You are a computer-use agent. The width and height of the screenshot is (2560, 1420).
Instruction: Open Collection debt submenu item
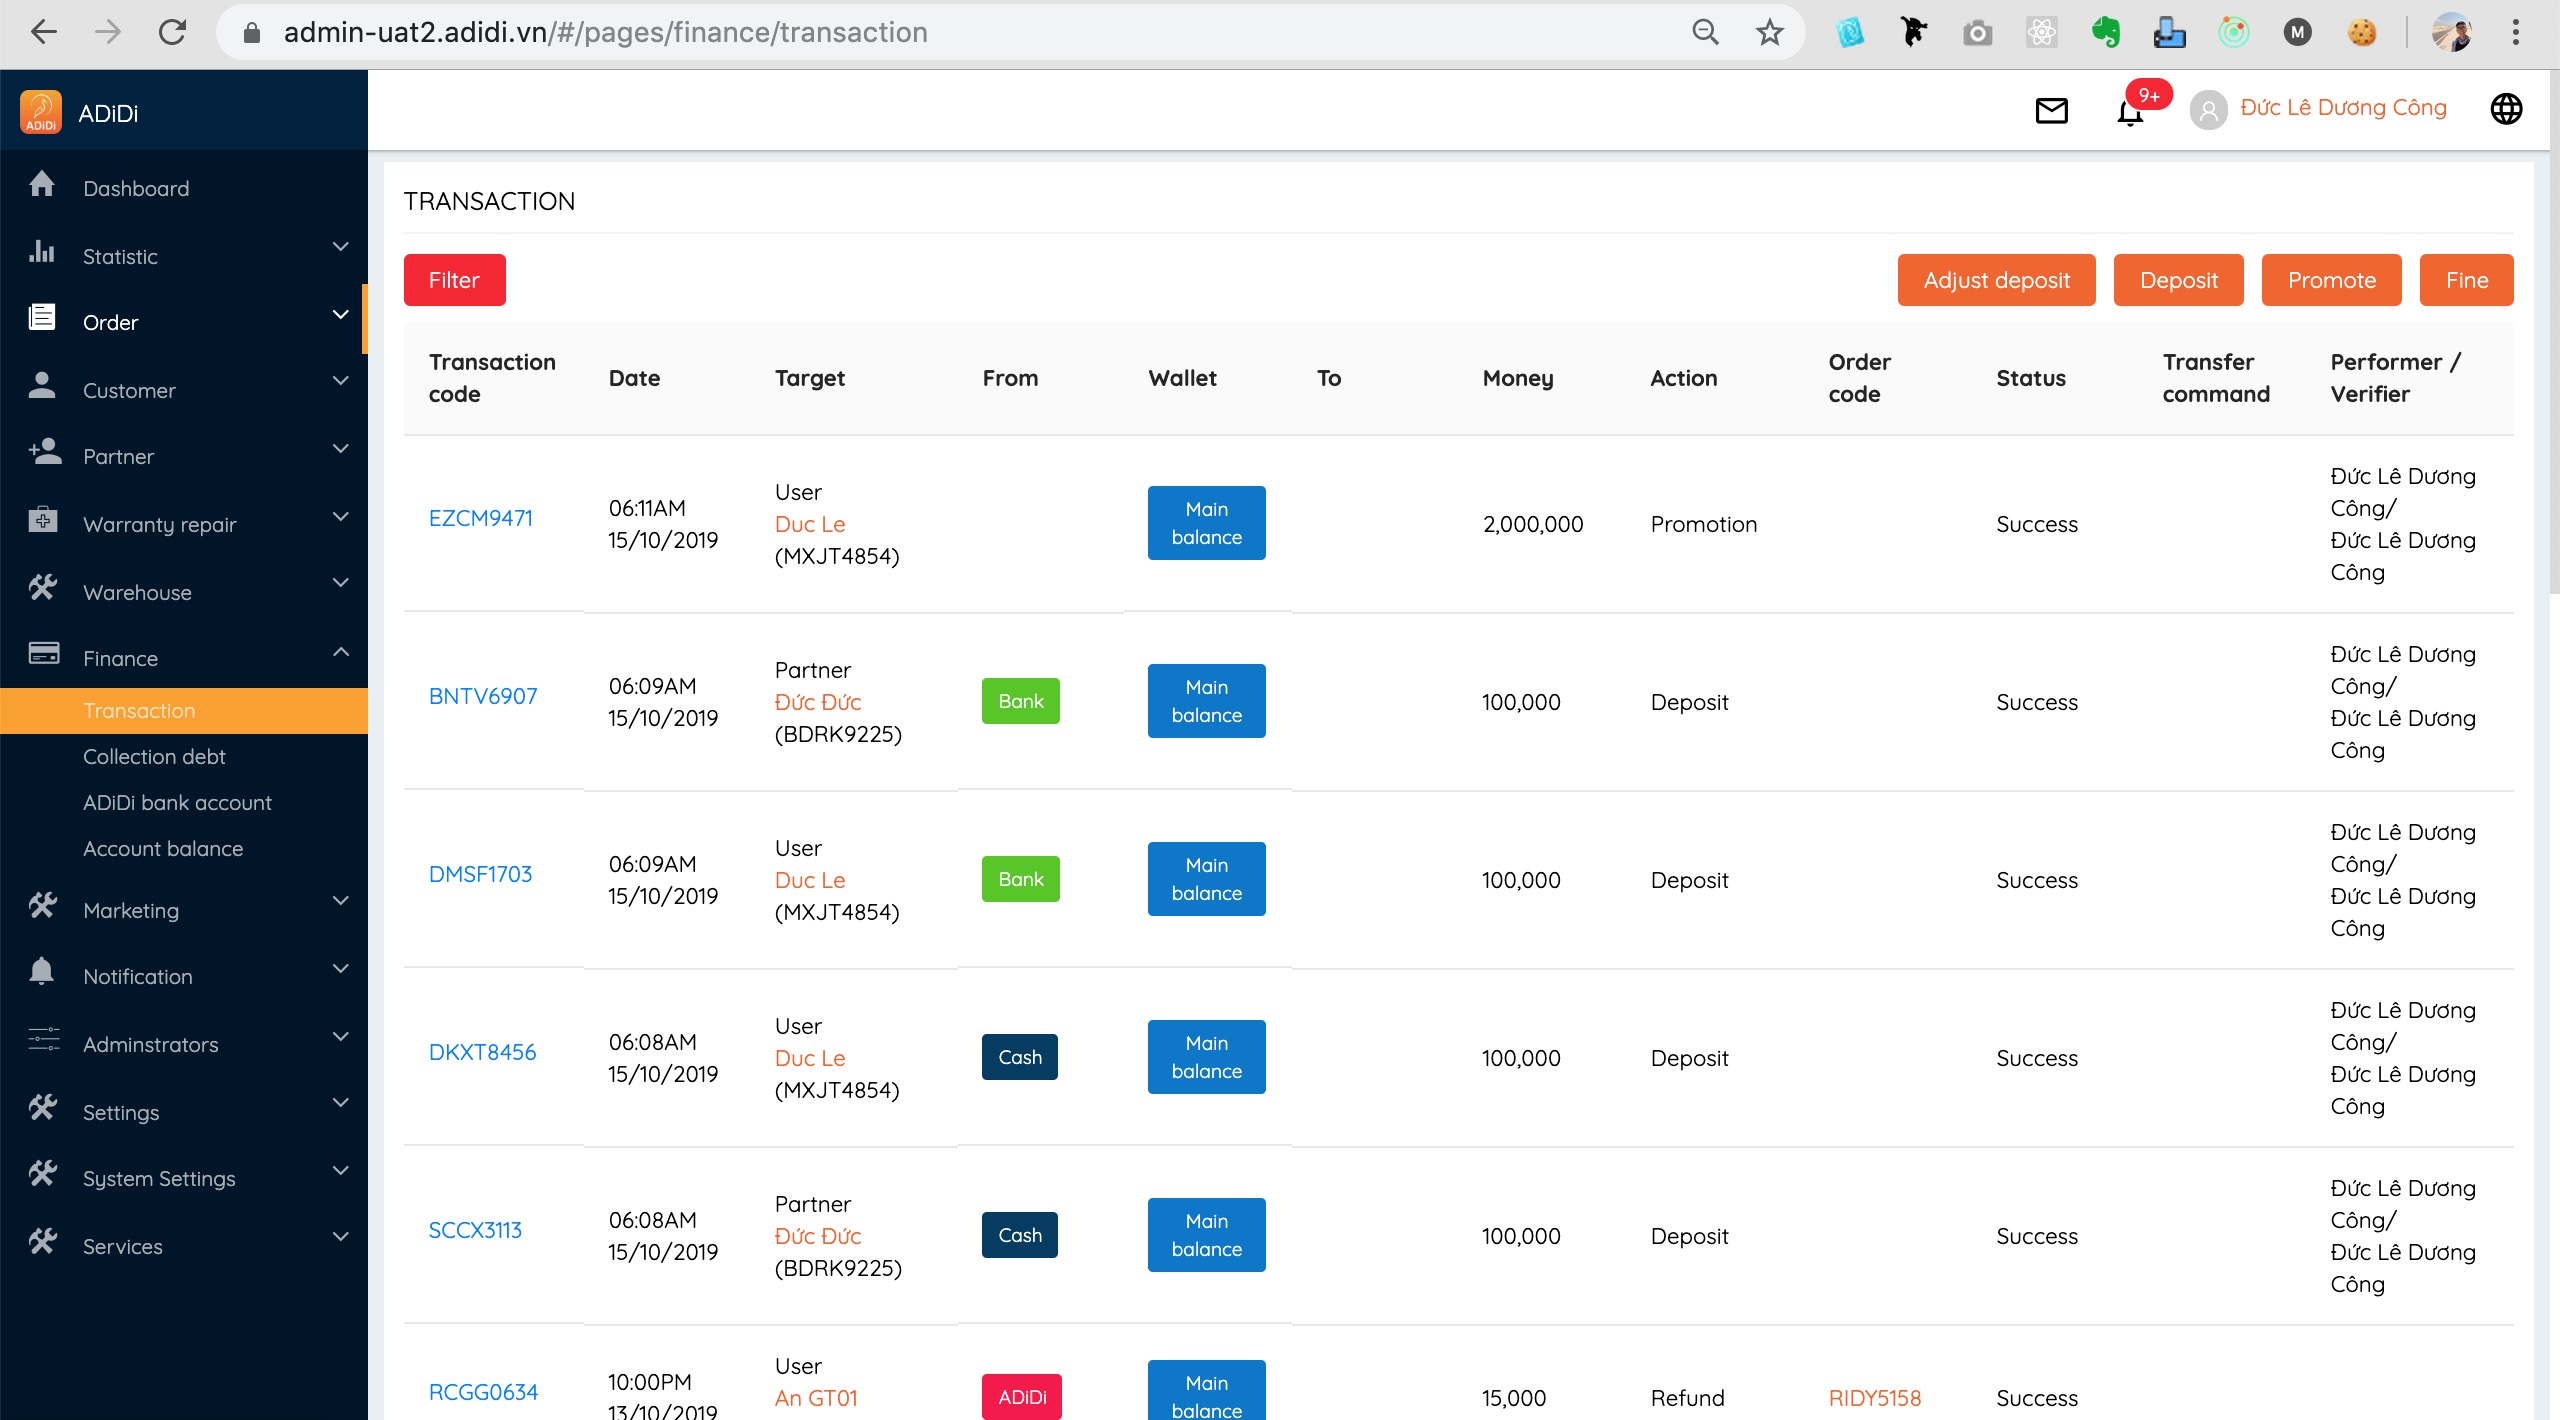(x=154, y=757)
